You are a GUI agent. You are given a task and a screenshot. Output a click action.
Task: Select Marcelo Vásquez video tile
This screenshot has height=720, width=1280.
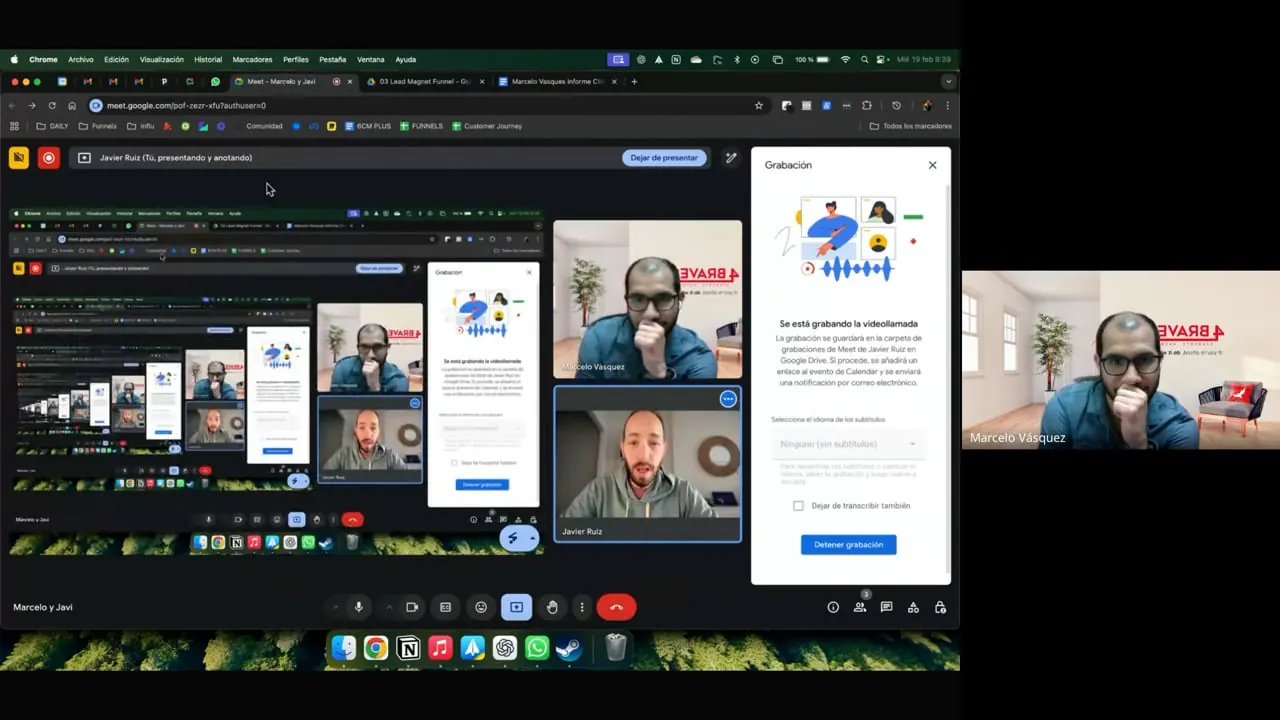(648, 299)
